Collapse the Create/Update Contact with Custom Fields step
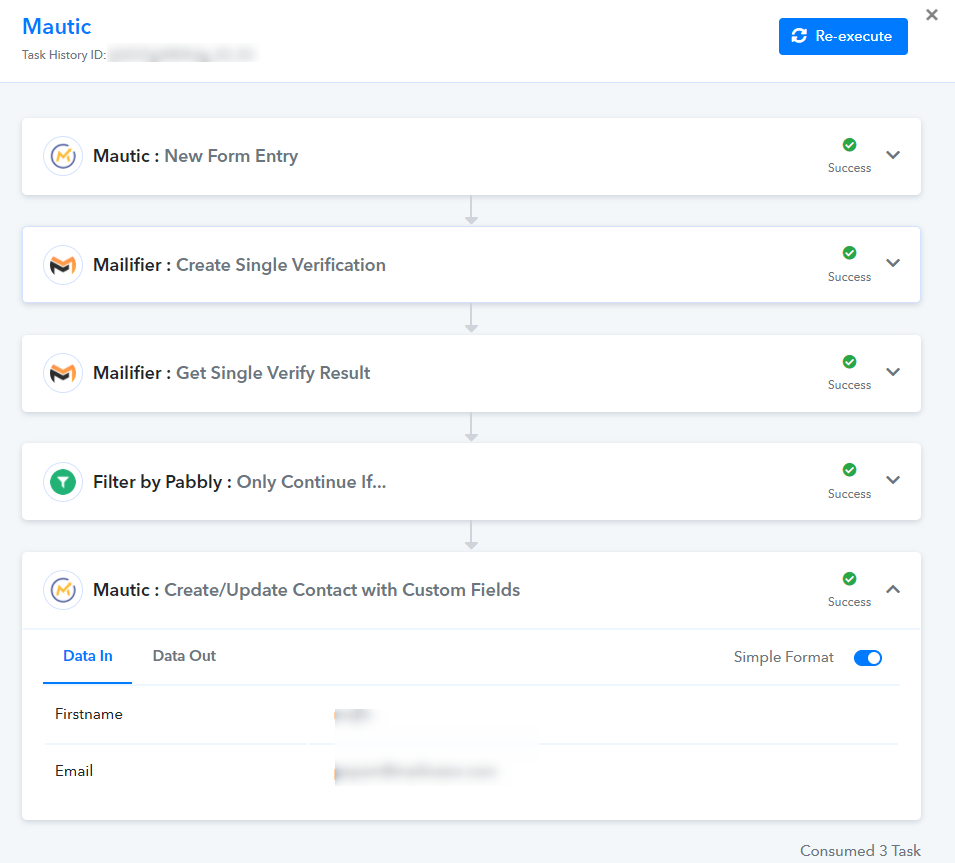 [893, 589]
